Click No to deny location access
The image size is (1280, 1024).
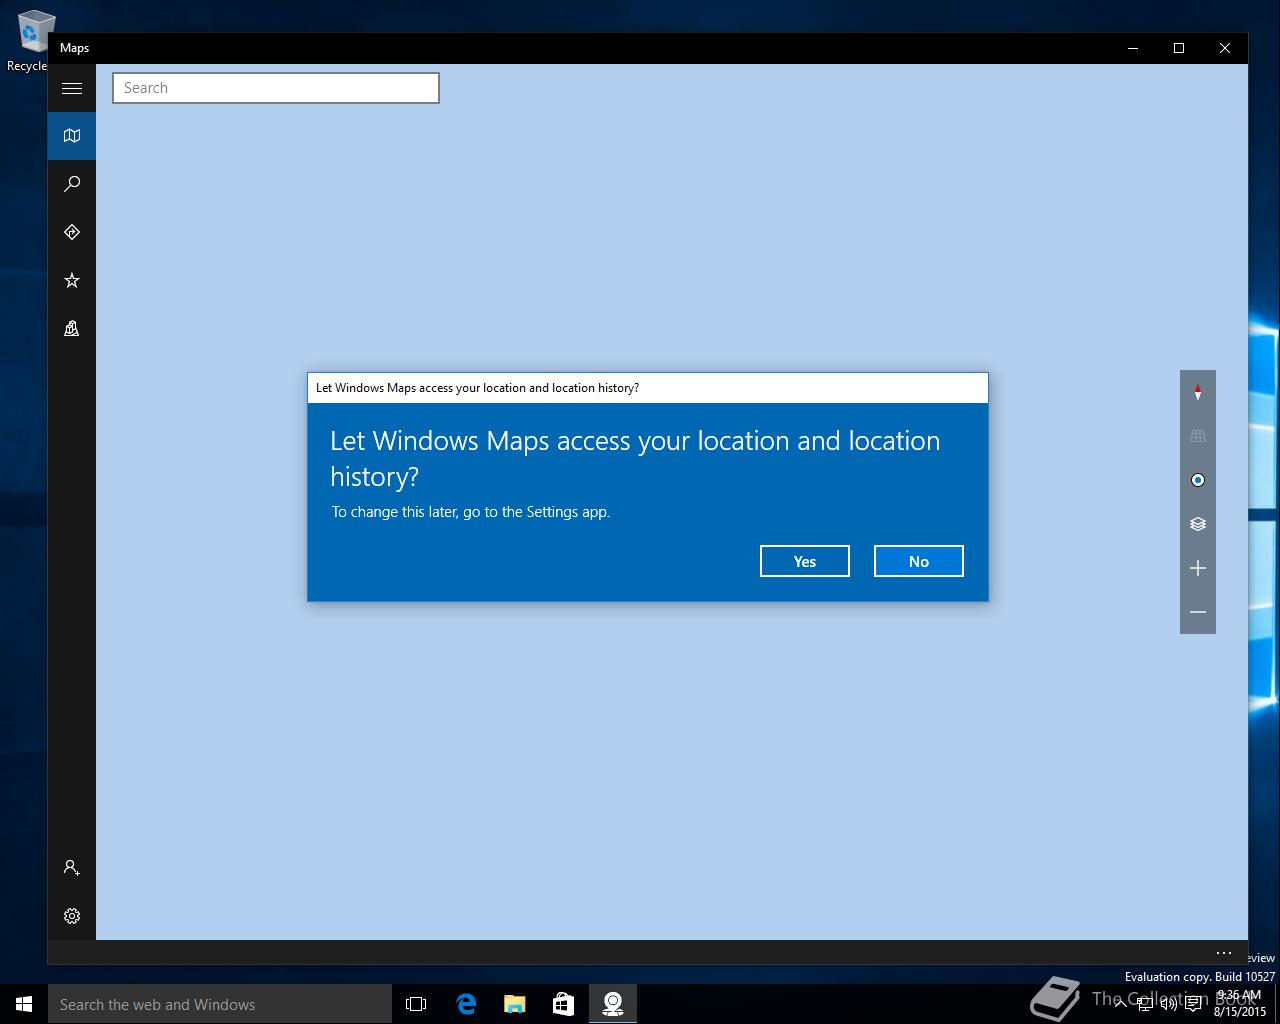(x=919, y=561)
